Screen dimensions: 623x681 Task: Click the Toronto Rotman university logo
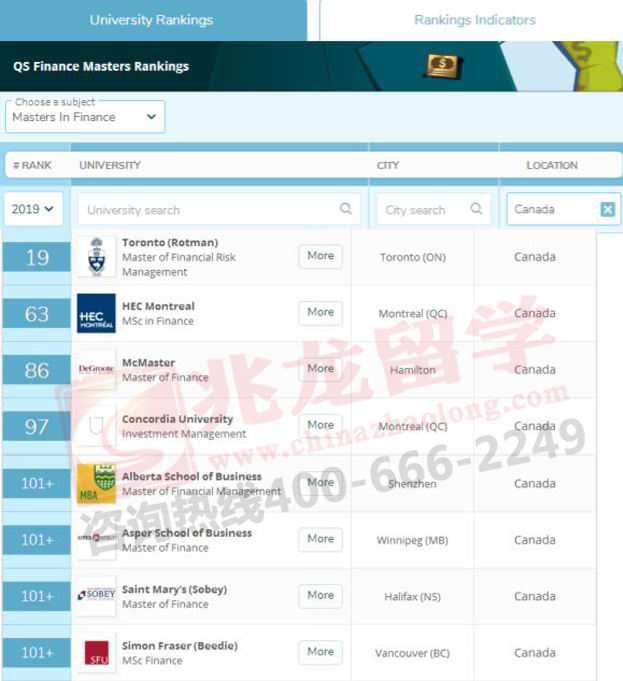[96, 257]
